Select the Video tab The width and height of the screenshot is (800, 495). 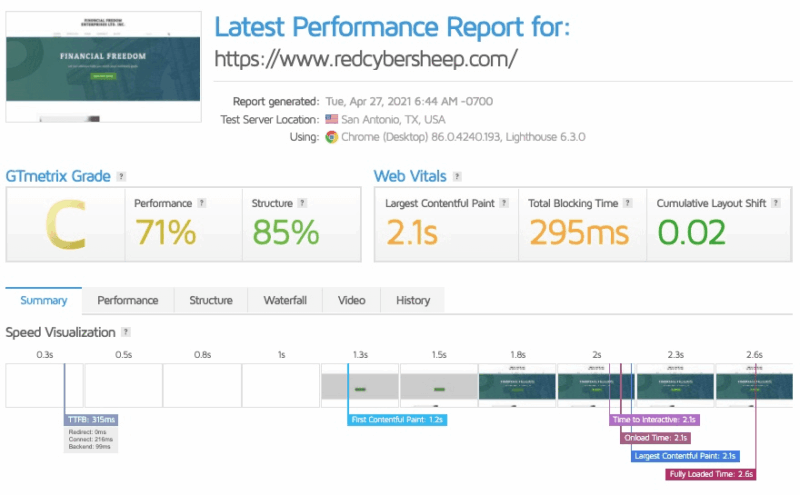pos(351,300)
